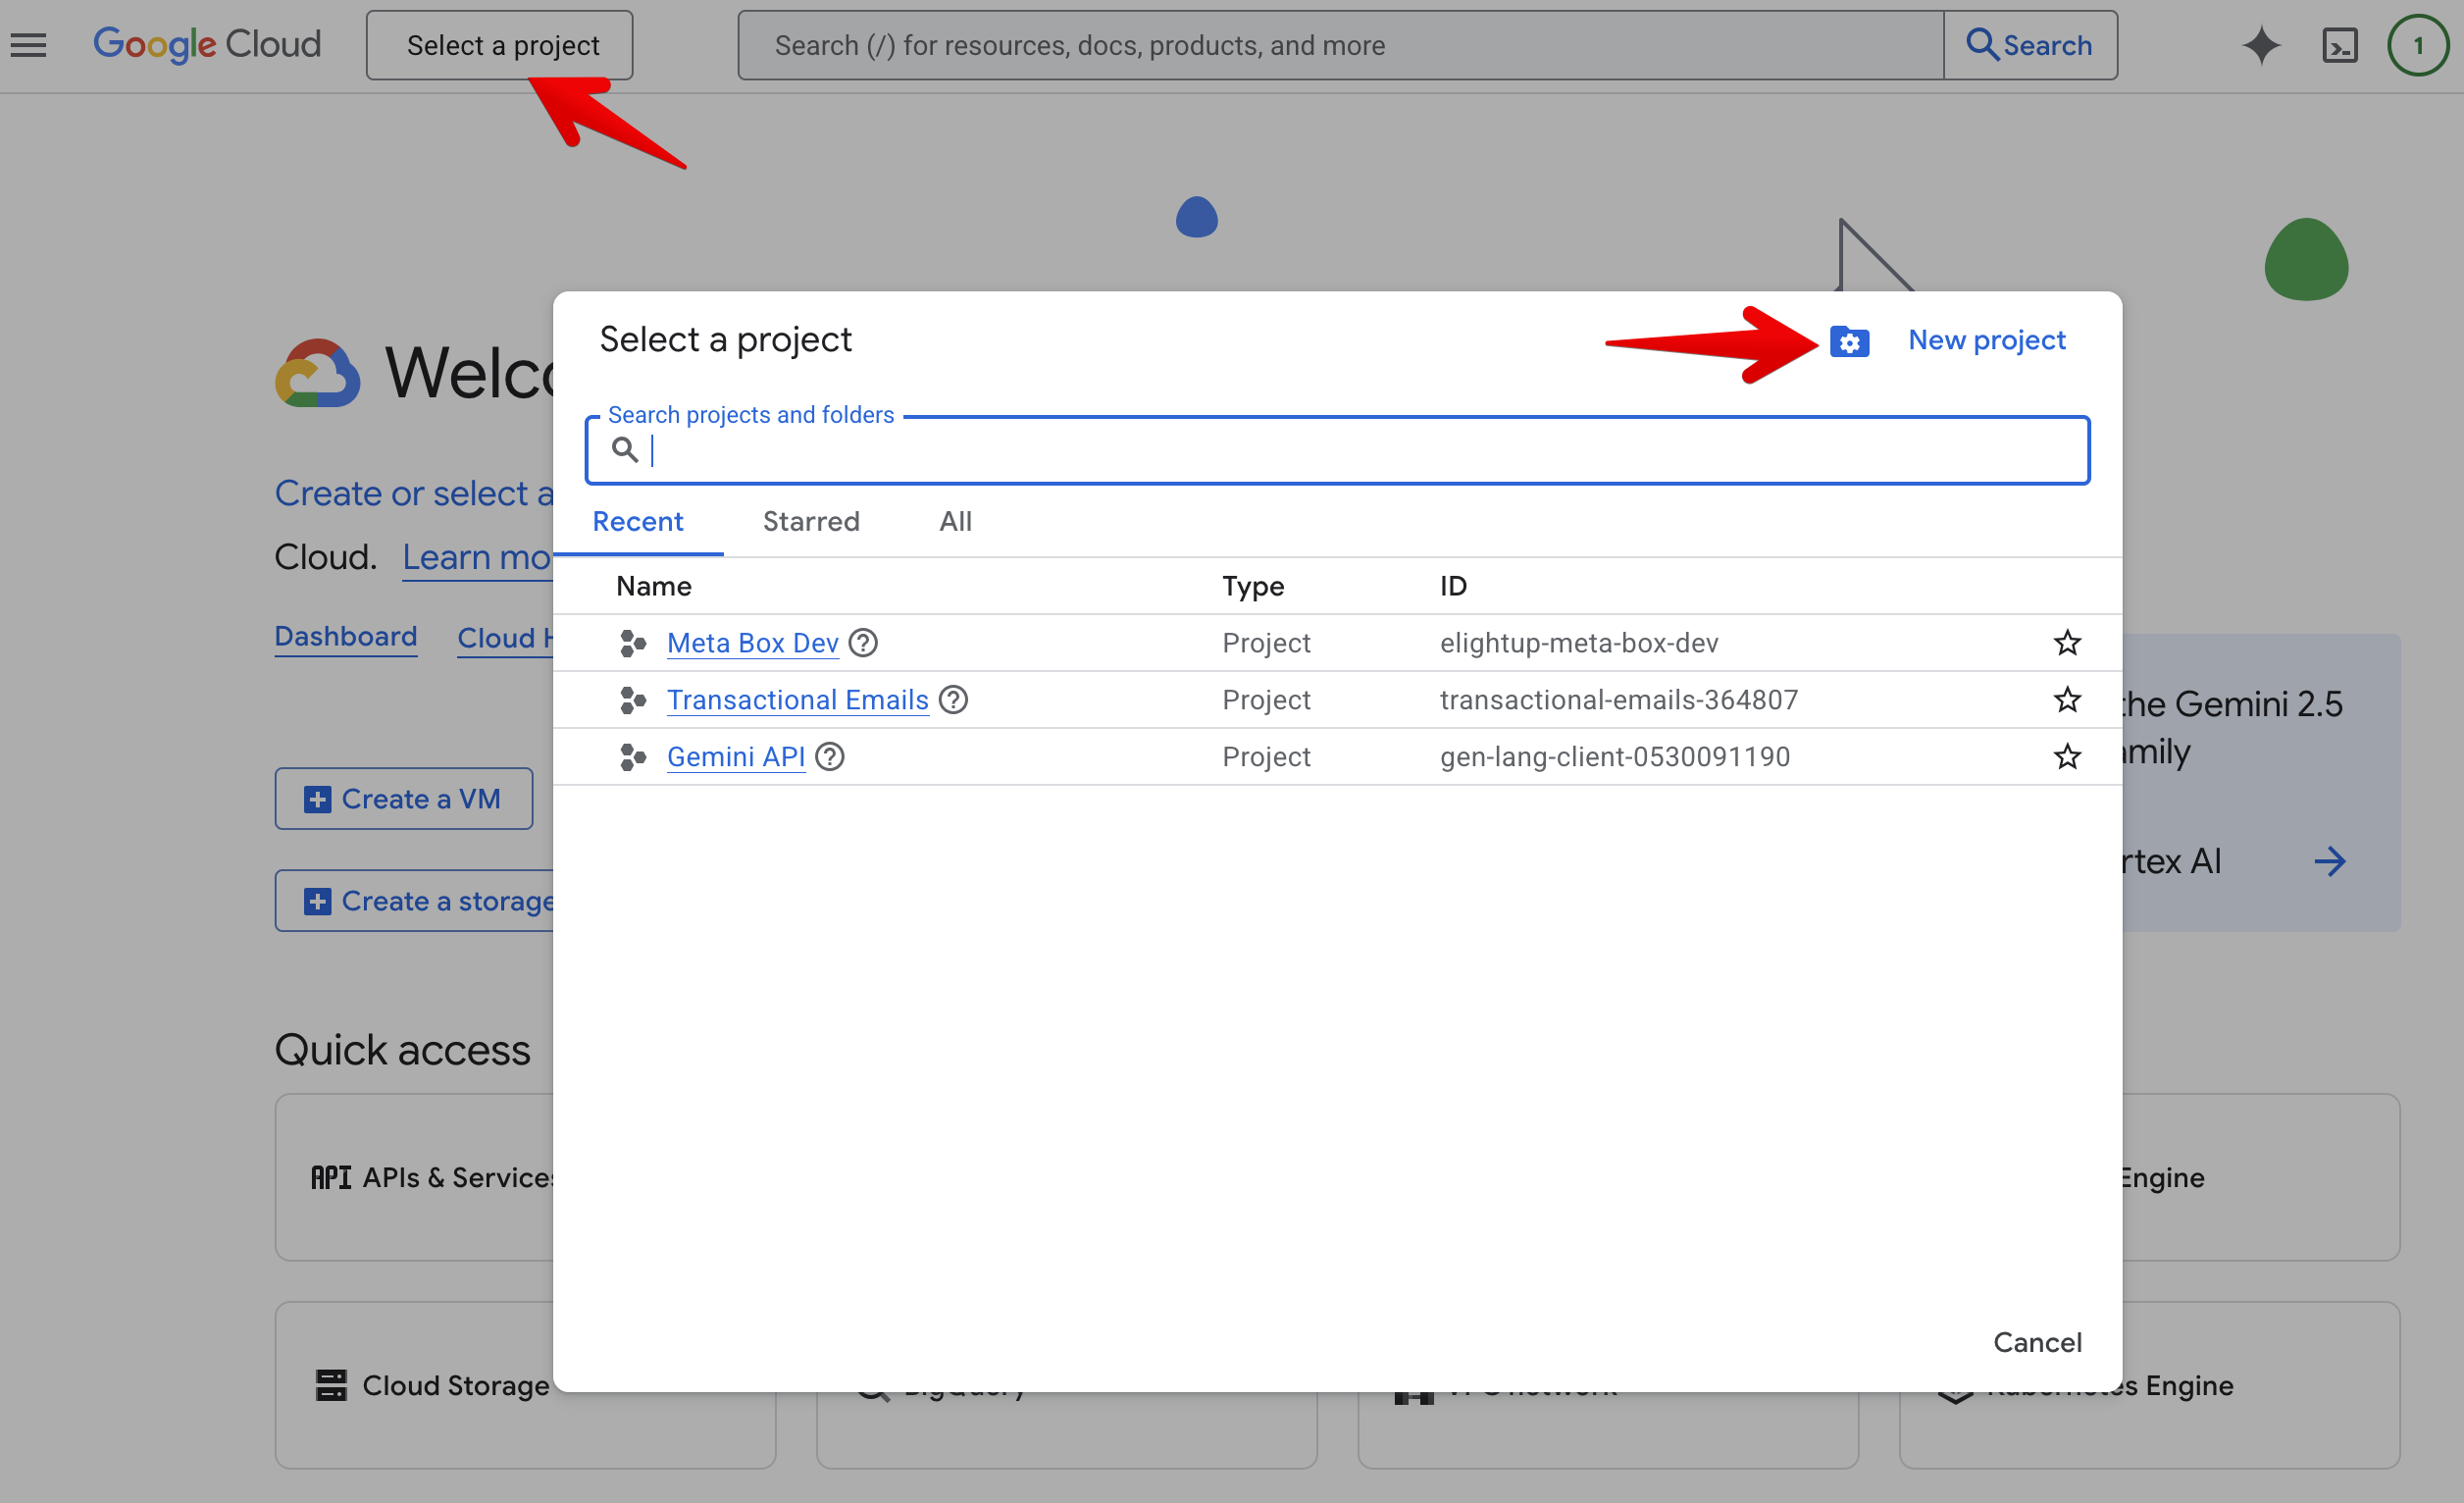Open help icon next to Meta Box Dev
Image resolution: width=2464 pixels, height=1503 pixels.
pyautogui.click(x=863, y=643)
